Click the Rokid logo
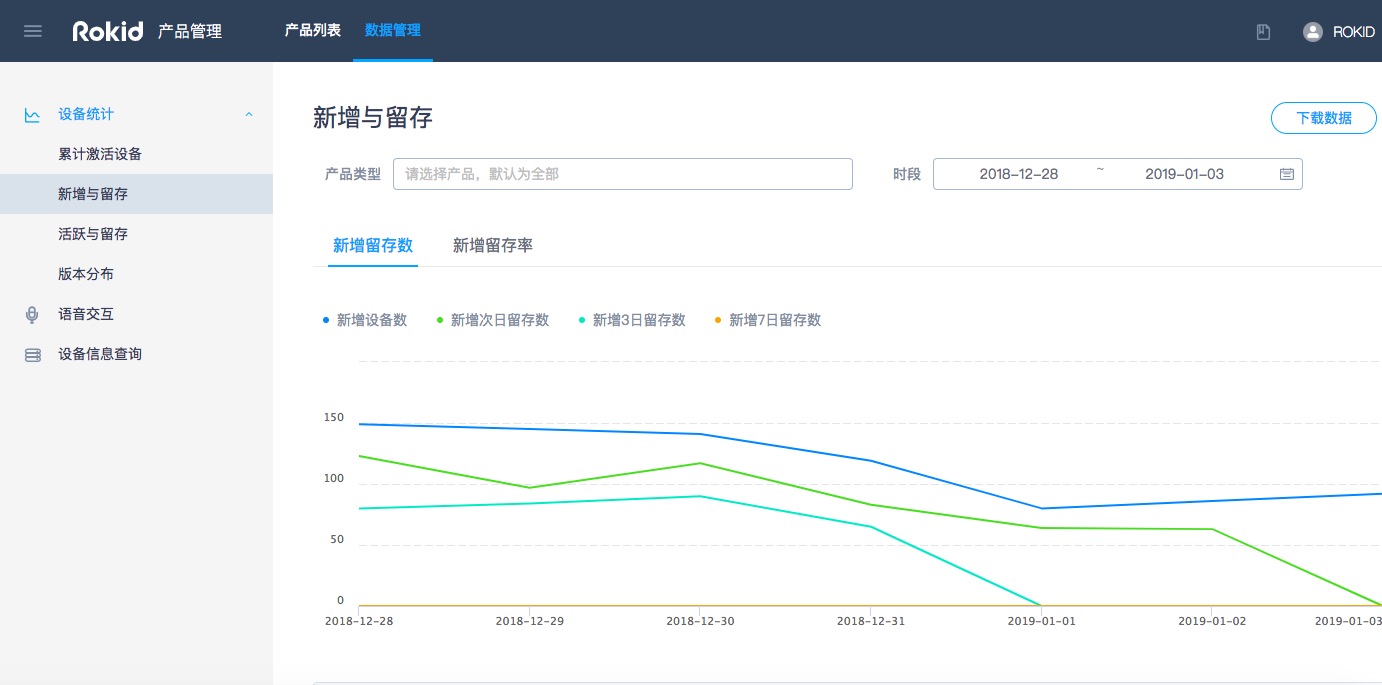 tap(108, 31)
